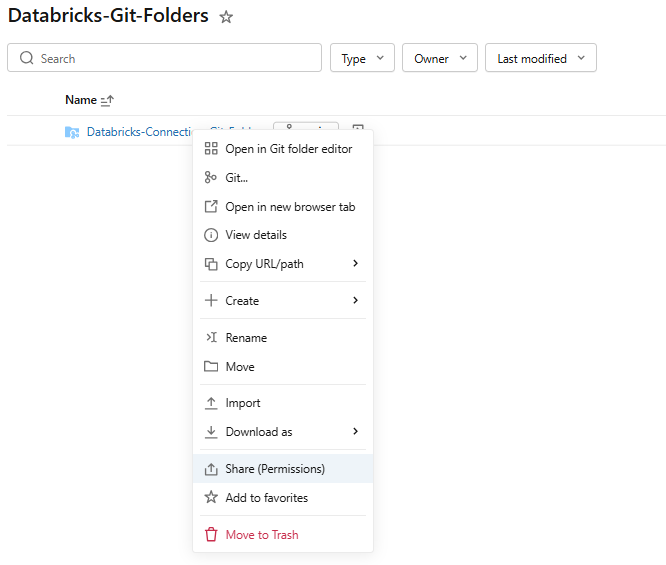Screen dimensions: 666x565
Task: Click the star icon beside Add to favorites
Action: [211, 497]
